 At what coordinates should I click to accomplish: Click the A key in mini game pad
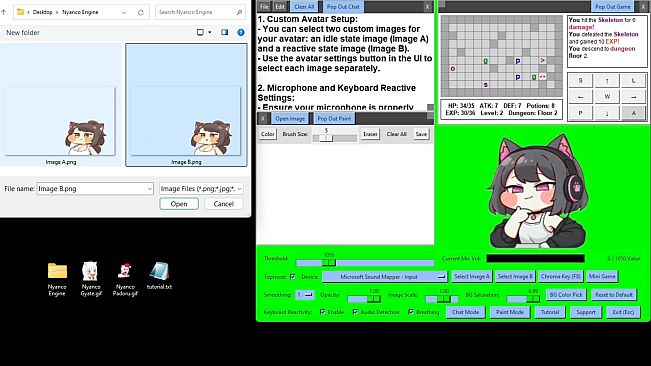click(x=633, y=113)
